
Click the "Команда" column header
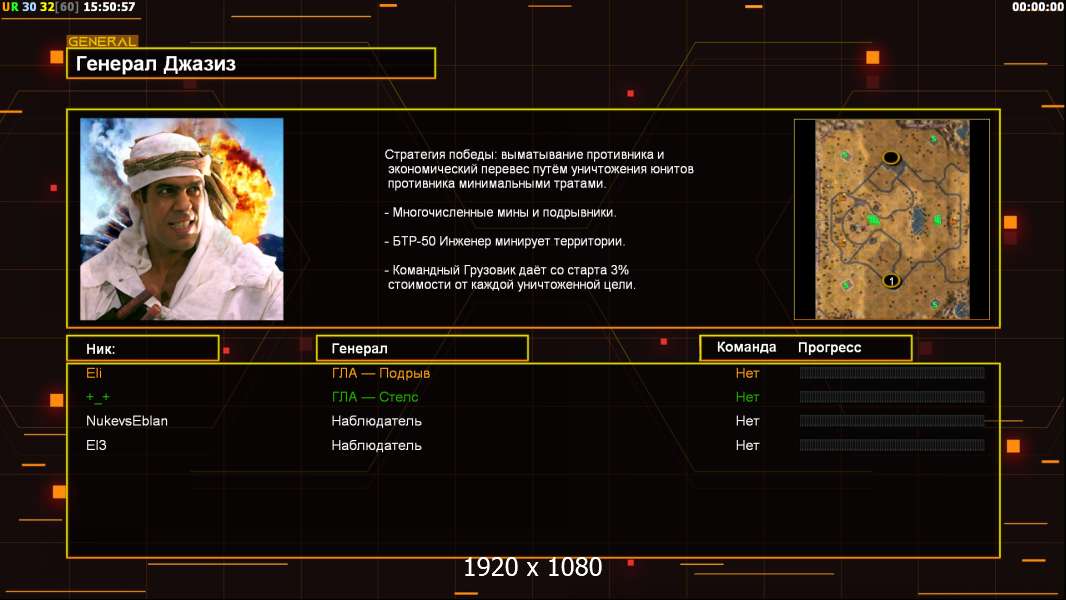(746, 347)
